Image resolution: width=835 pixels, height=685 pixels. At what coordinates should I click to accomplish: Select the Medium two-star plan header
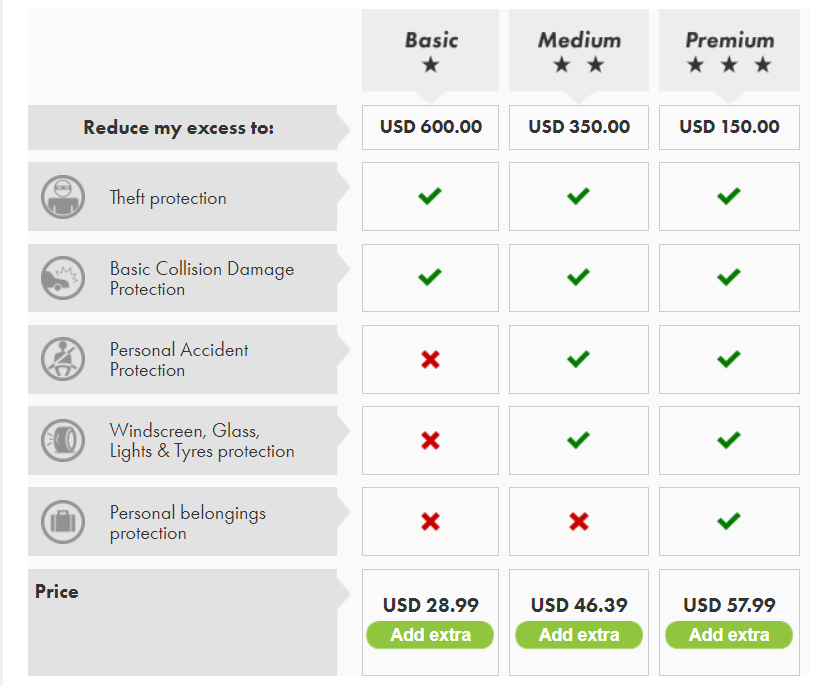(579, 51)
